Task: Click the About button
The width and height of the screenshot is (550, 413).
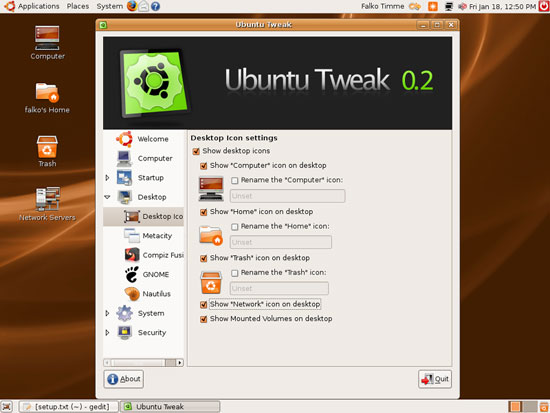Action: click(x=123, y=379)
